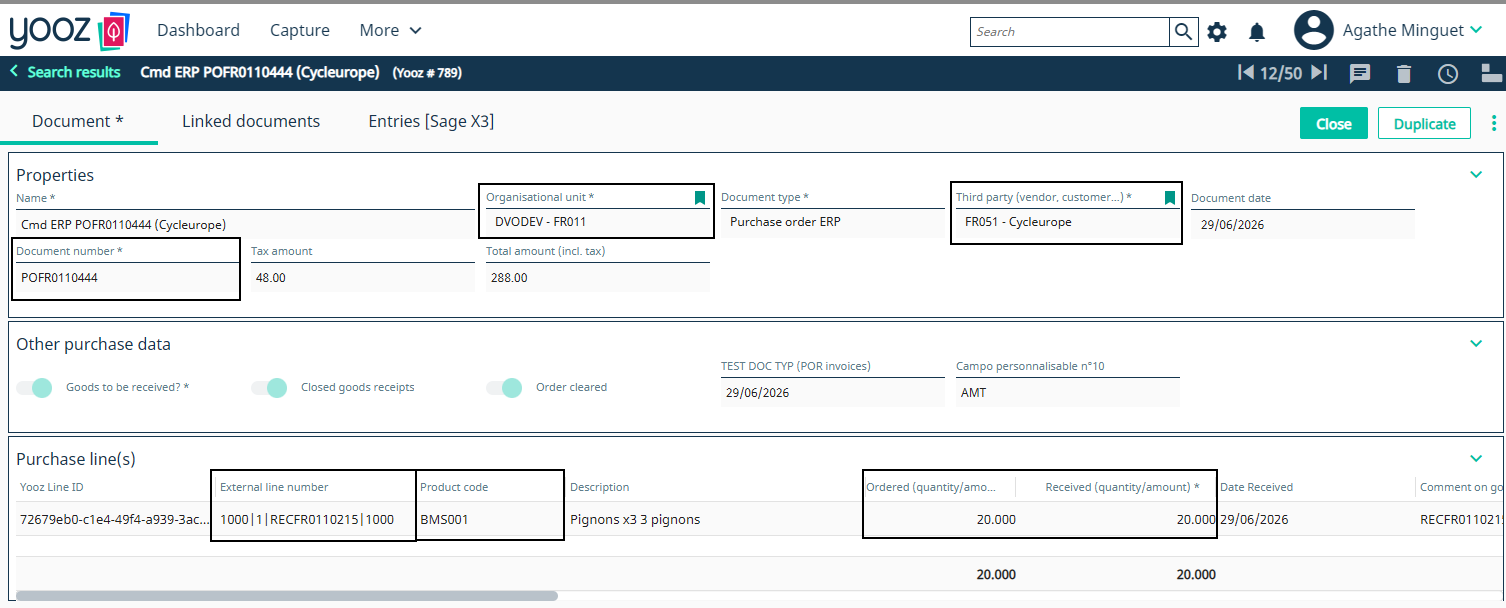Collapse the Purchase line(s) section
Viewport: 1506px width, 608px height.
[1476, 459]
